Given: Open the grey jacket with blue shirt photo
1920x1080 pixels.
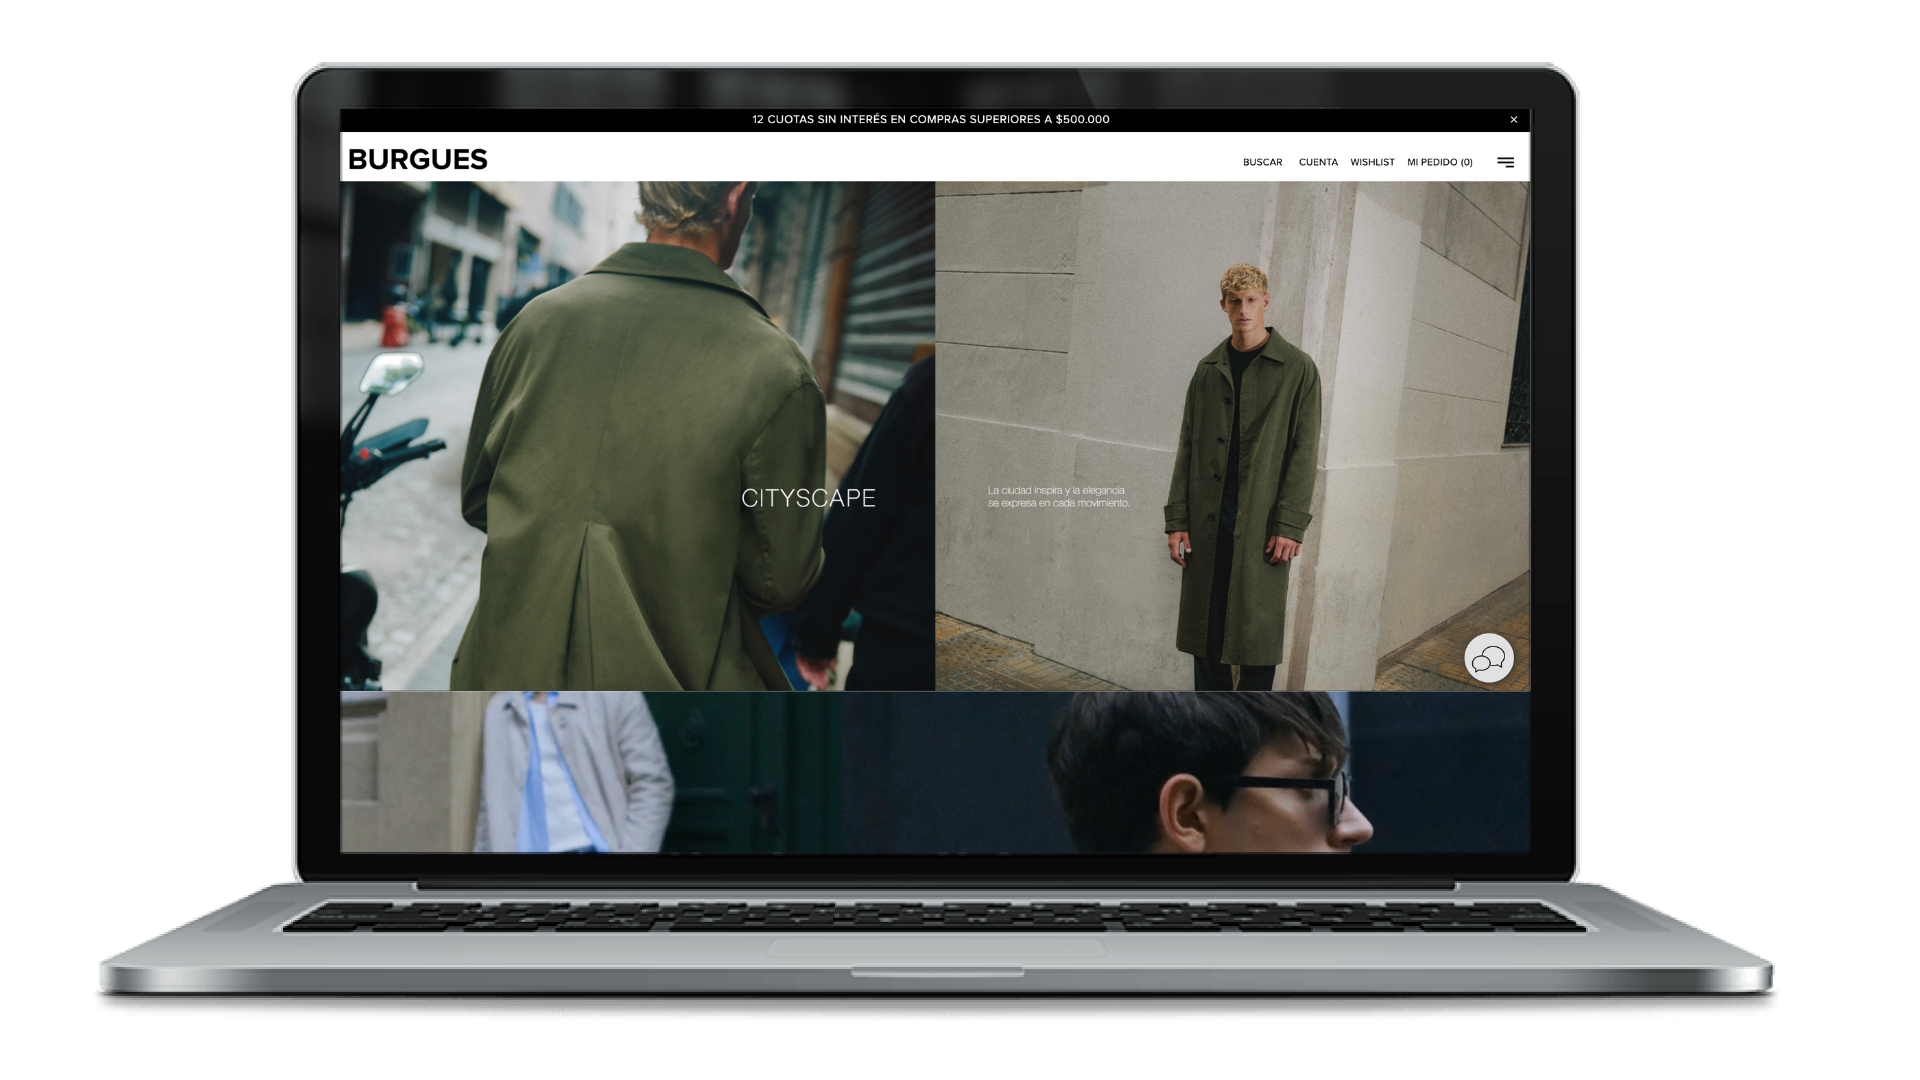Looking at the screenshot, I should 590,772.
